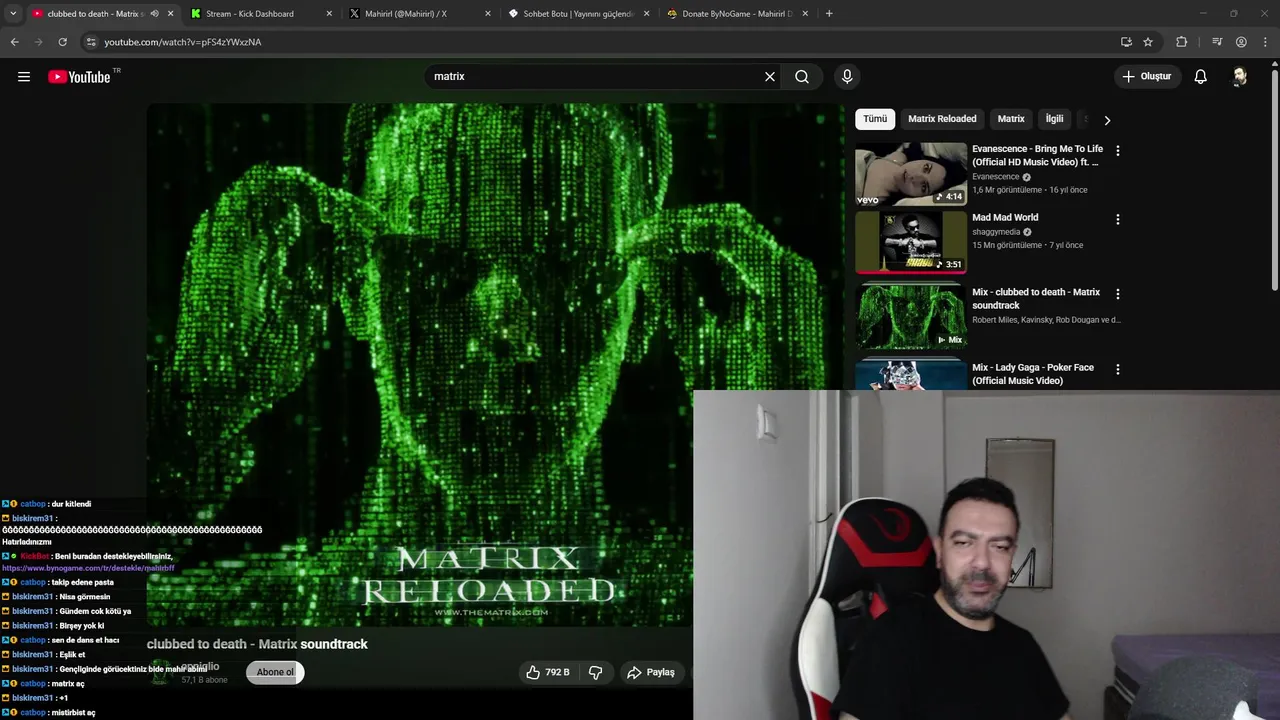Close the Sohbet Botu tab
The height and width of the screenshot is (720, 1280).
click(646, 14)
